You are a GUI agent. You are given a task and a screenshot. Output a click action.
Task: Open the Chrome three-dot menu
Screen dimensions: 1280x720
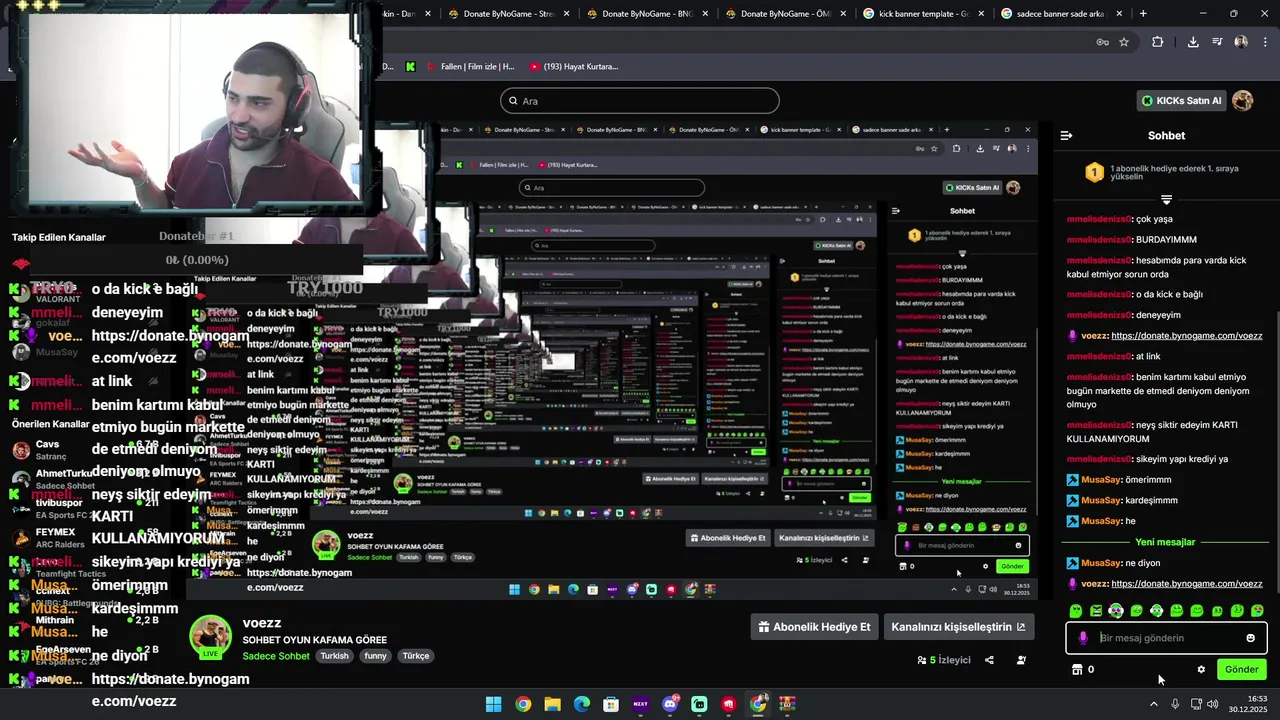[1265, 42]
